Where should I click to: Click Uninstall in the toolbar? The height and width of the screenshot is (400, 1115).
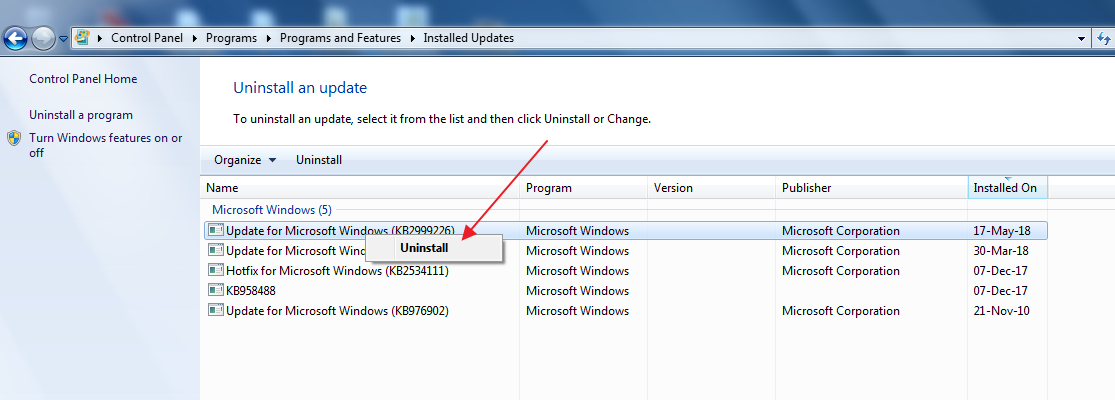coord(319,160)
